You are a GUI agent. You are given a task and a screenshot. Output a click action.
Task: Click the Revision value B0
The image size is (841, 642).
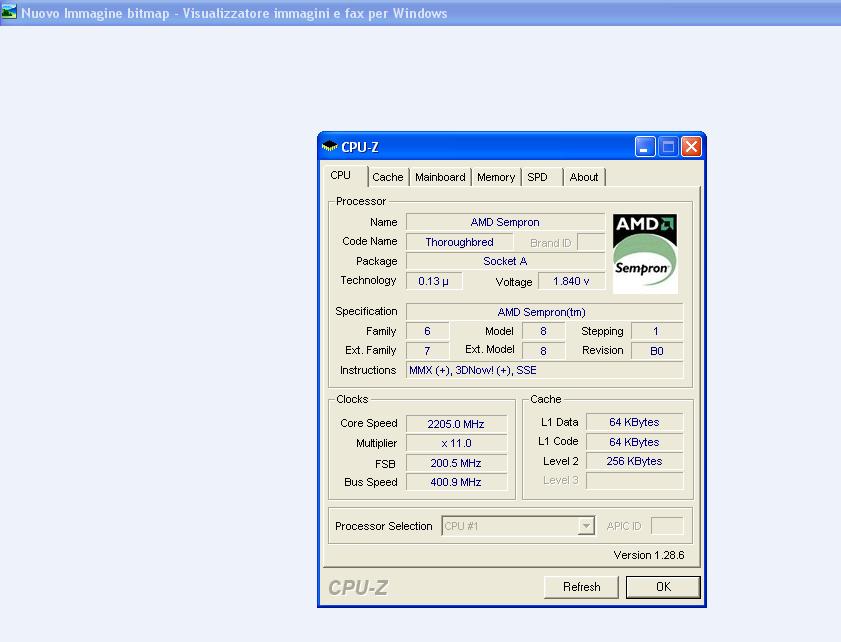point(657,351)
